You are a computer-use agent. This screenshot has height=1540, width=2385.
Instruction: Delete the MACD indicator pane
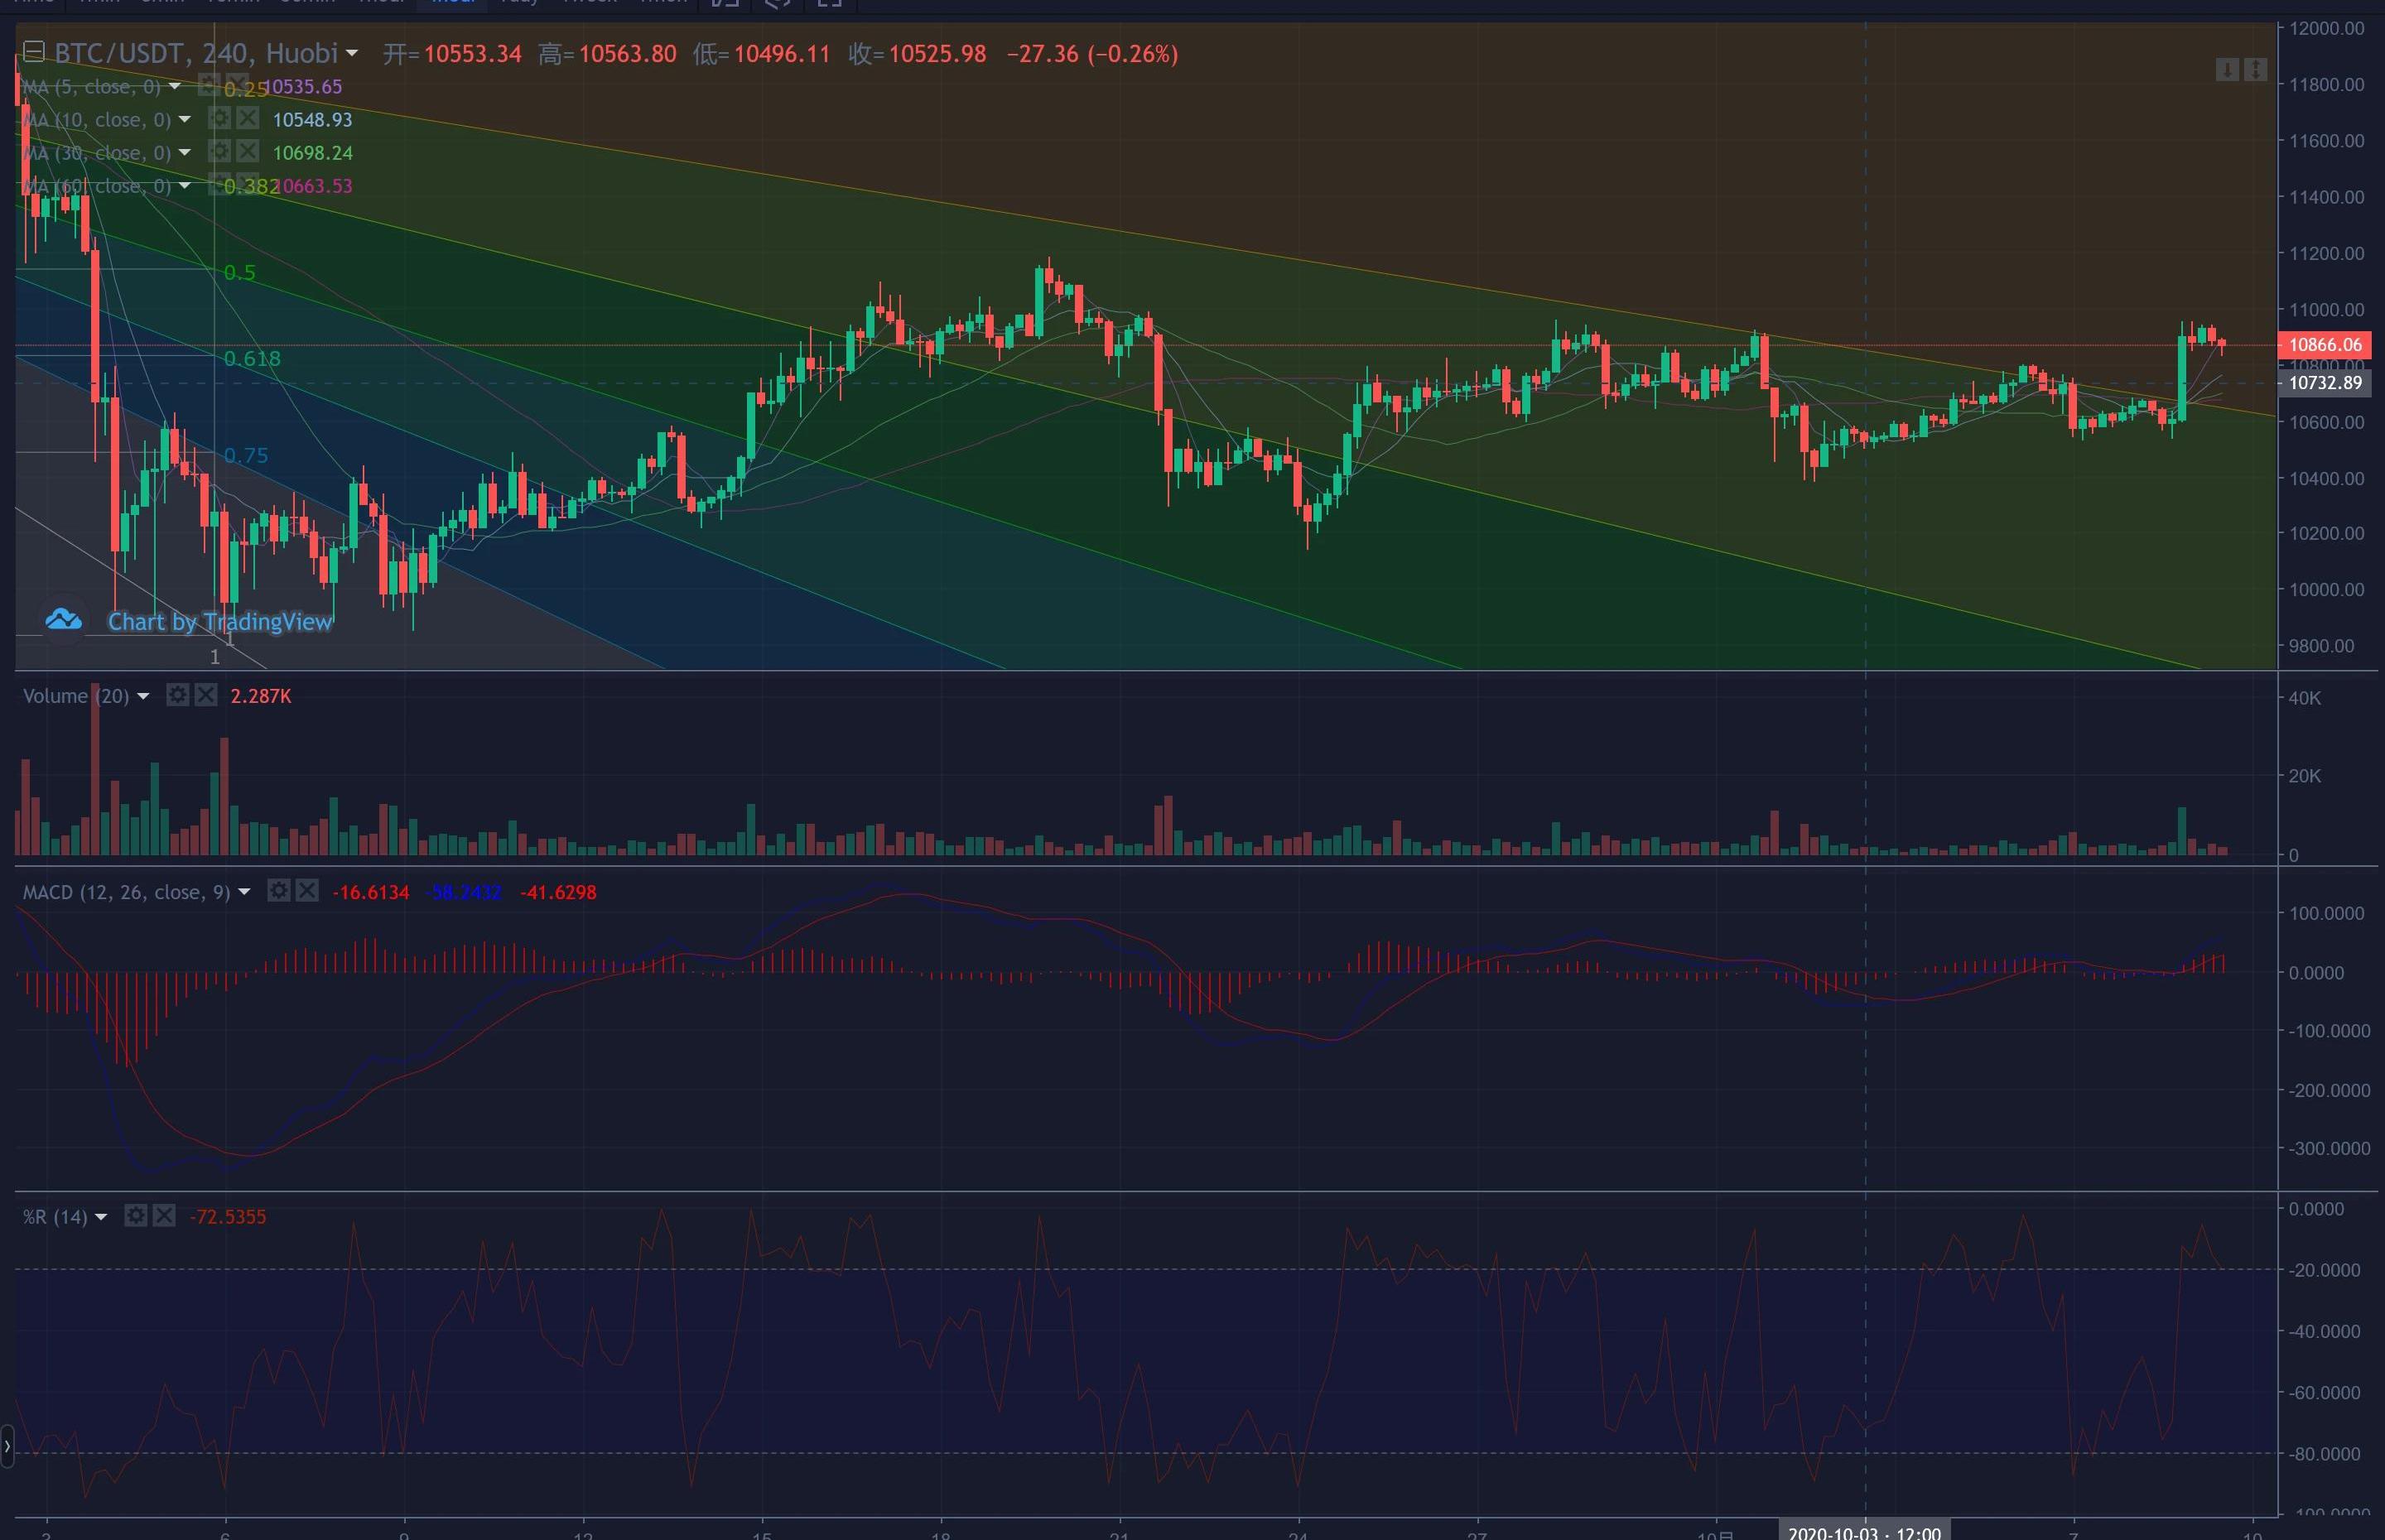[x=307, y=890]
